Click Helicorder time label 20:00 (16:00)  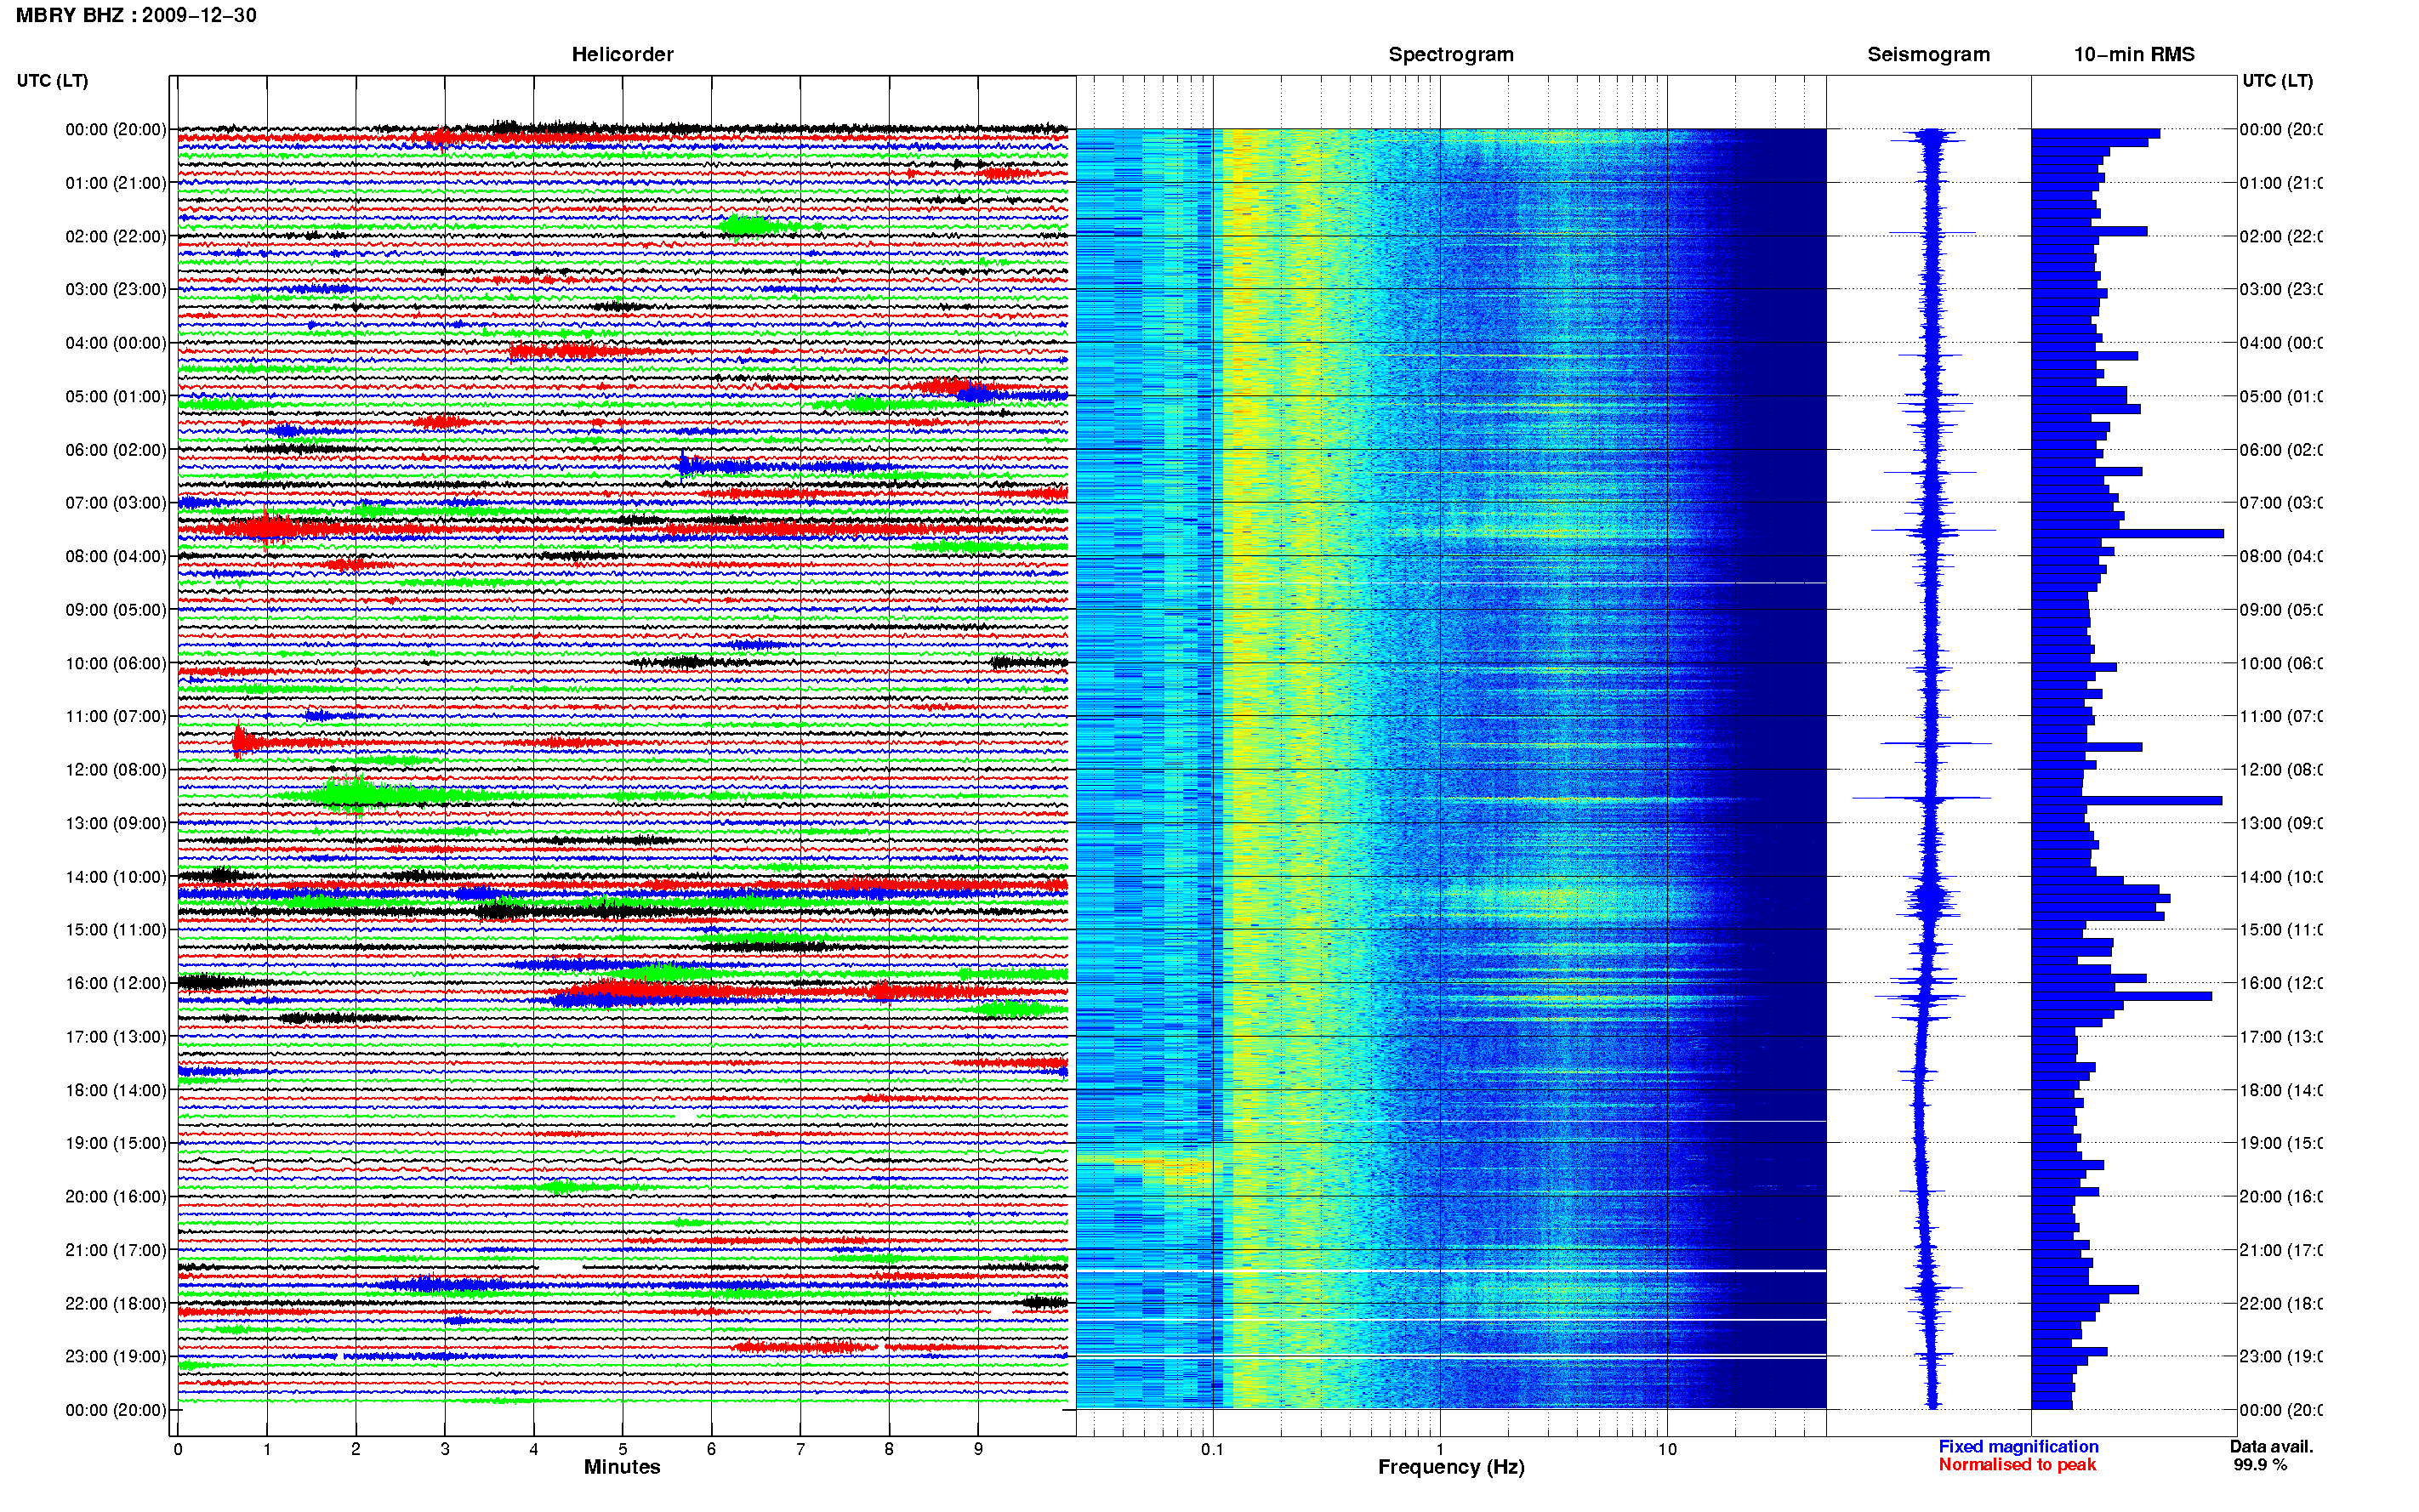click(116, 1196)
